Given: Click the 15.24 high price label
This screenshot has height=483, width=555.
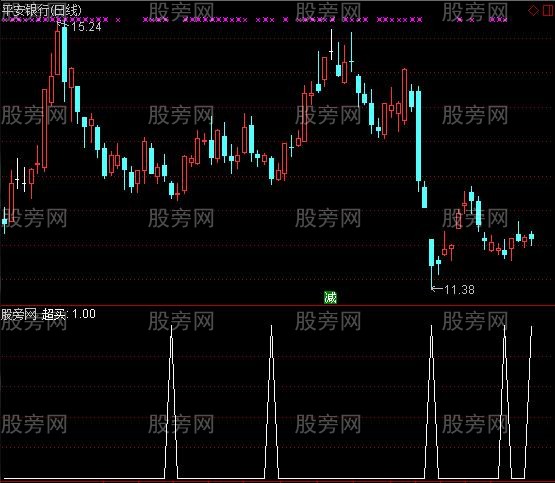Looking at the screenshot, I should [x=86, y=27].
